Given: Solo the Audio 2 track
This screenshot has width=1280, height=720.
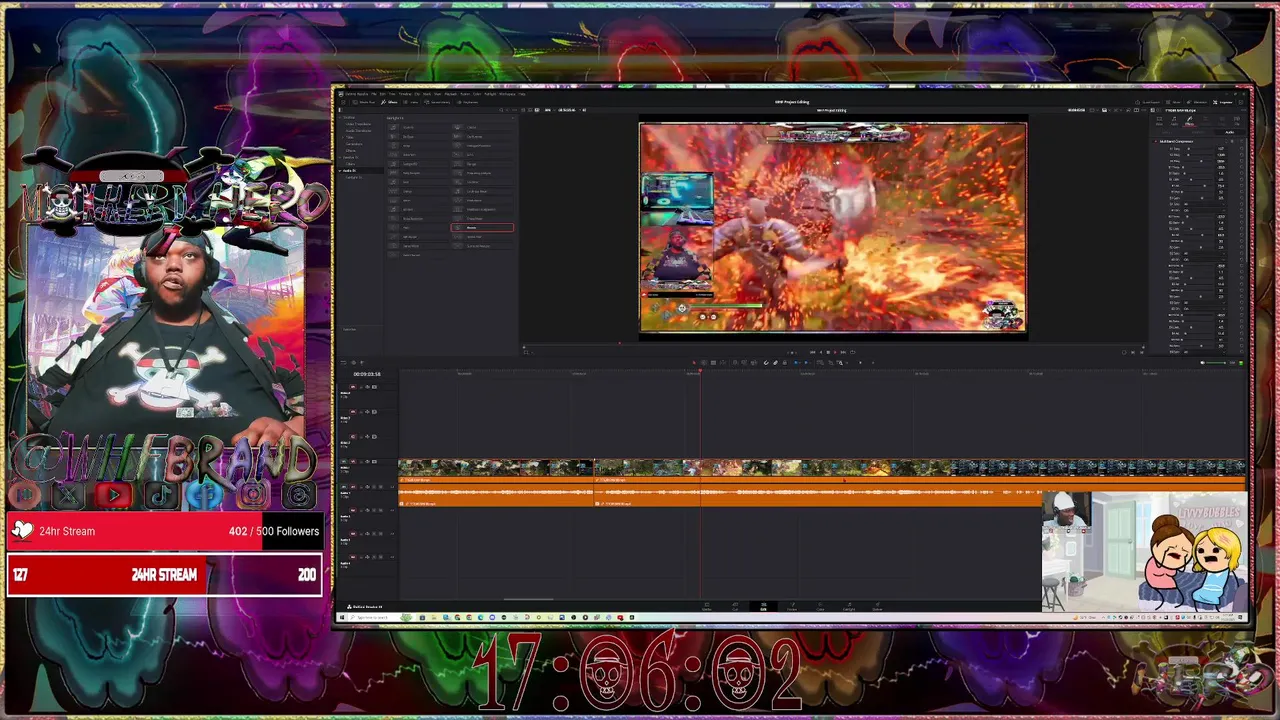Looking at the screenshot, I should point(374,510).
